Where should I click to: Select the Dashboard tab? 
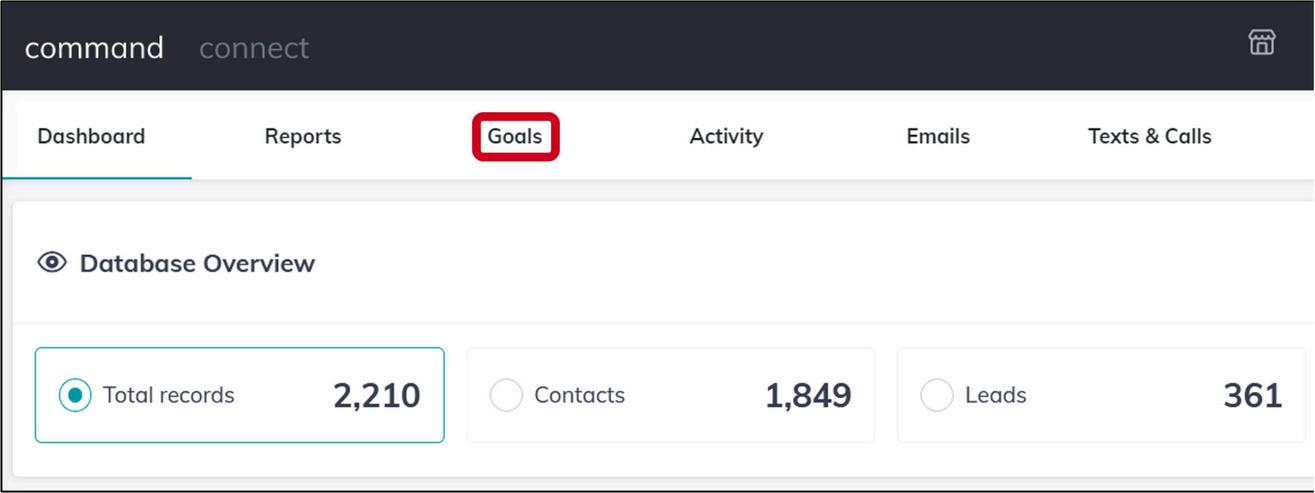tap(91, 136)
